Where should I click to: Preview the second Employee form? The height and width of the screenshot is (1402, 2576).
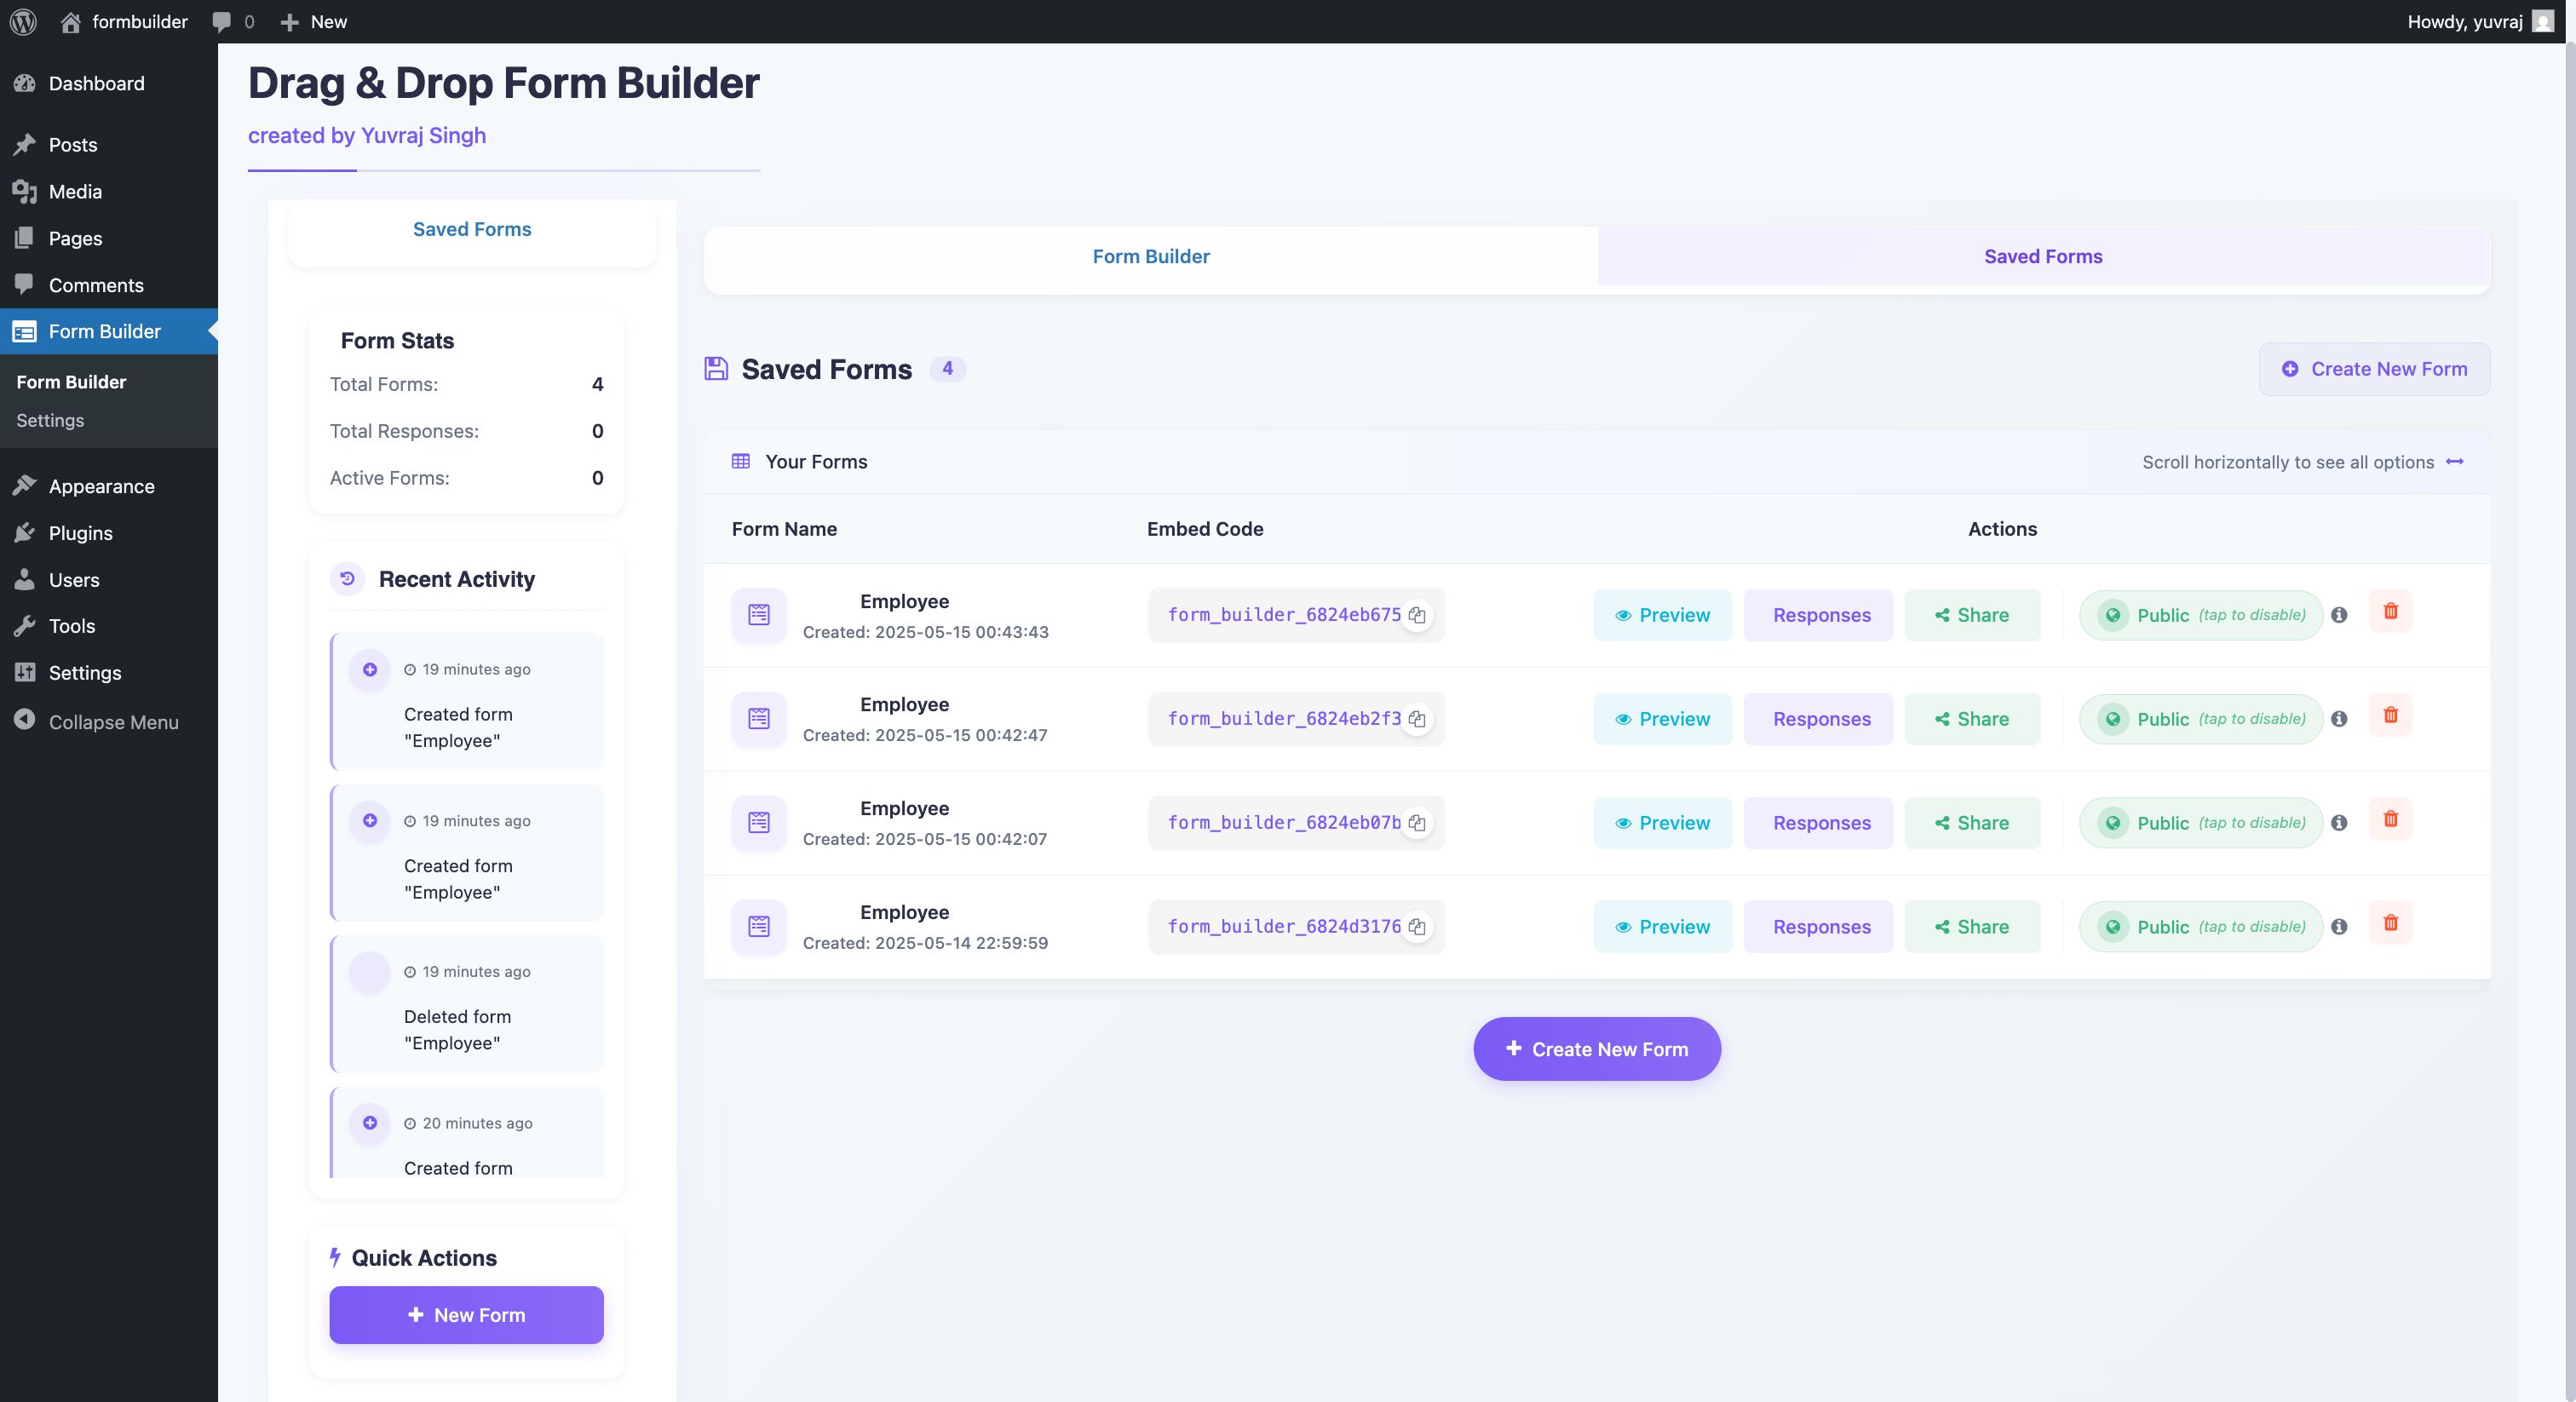pyautogui.click(x=1662, y=719)
